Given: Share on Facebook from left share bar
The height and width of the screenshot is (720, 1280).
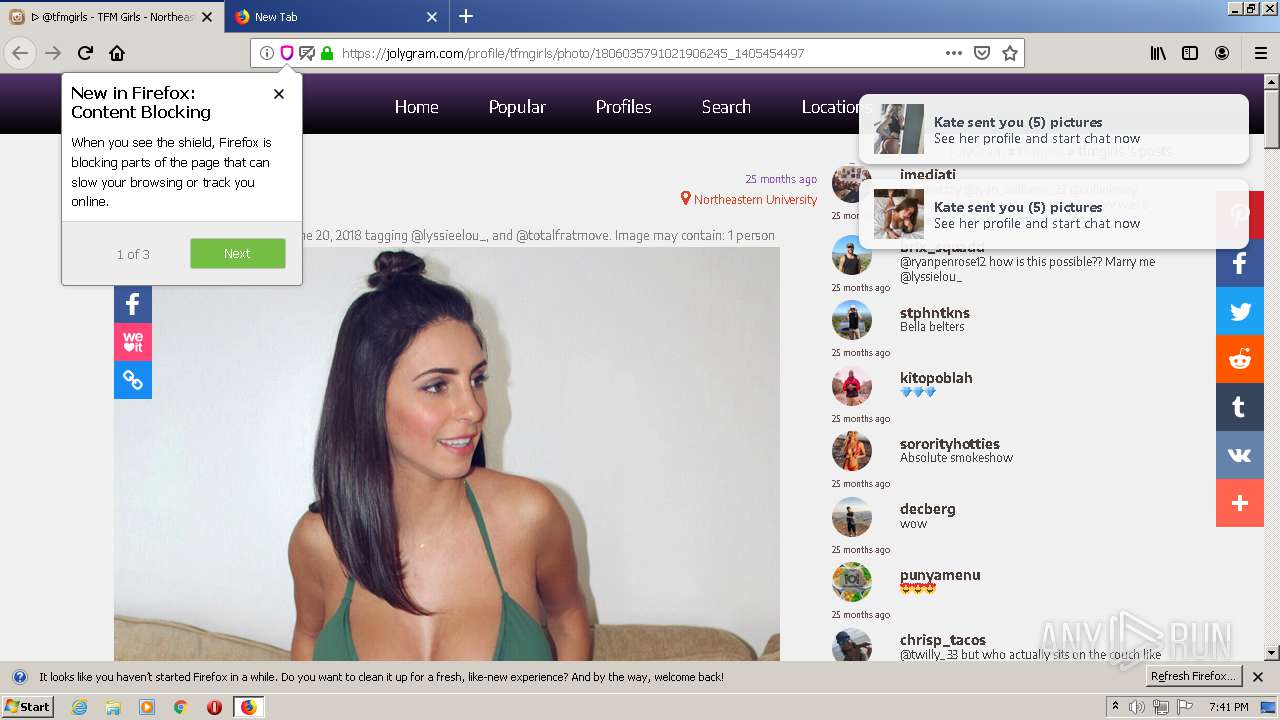Looking at the screenshot, I should coord(133,304).
